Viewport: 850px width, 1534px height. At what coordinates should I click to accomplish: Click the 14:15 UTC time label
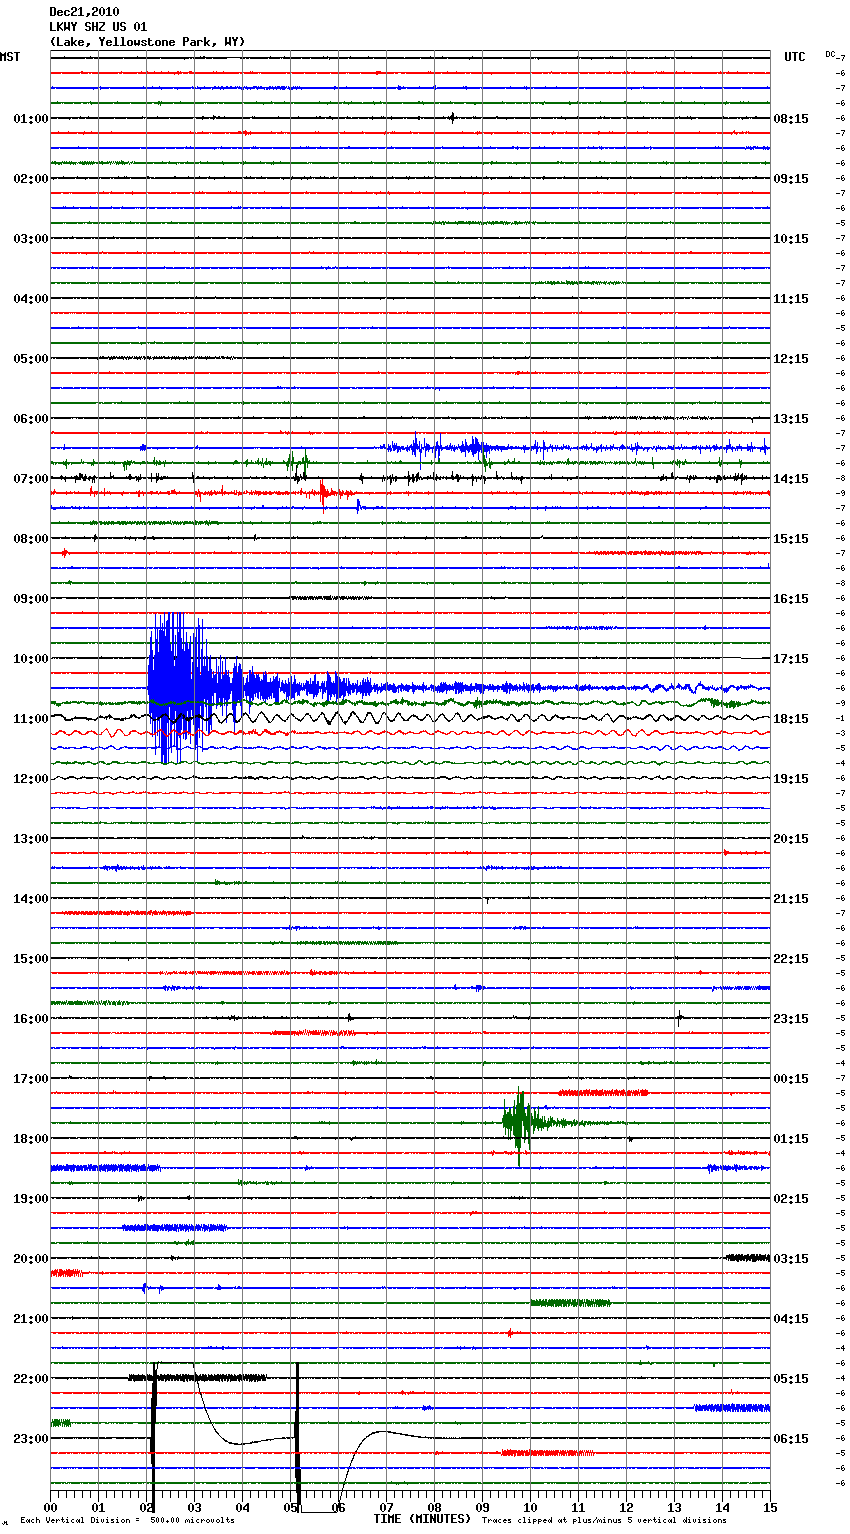(791, 479)
